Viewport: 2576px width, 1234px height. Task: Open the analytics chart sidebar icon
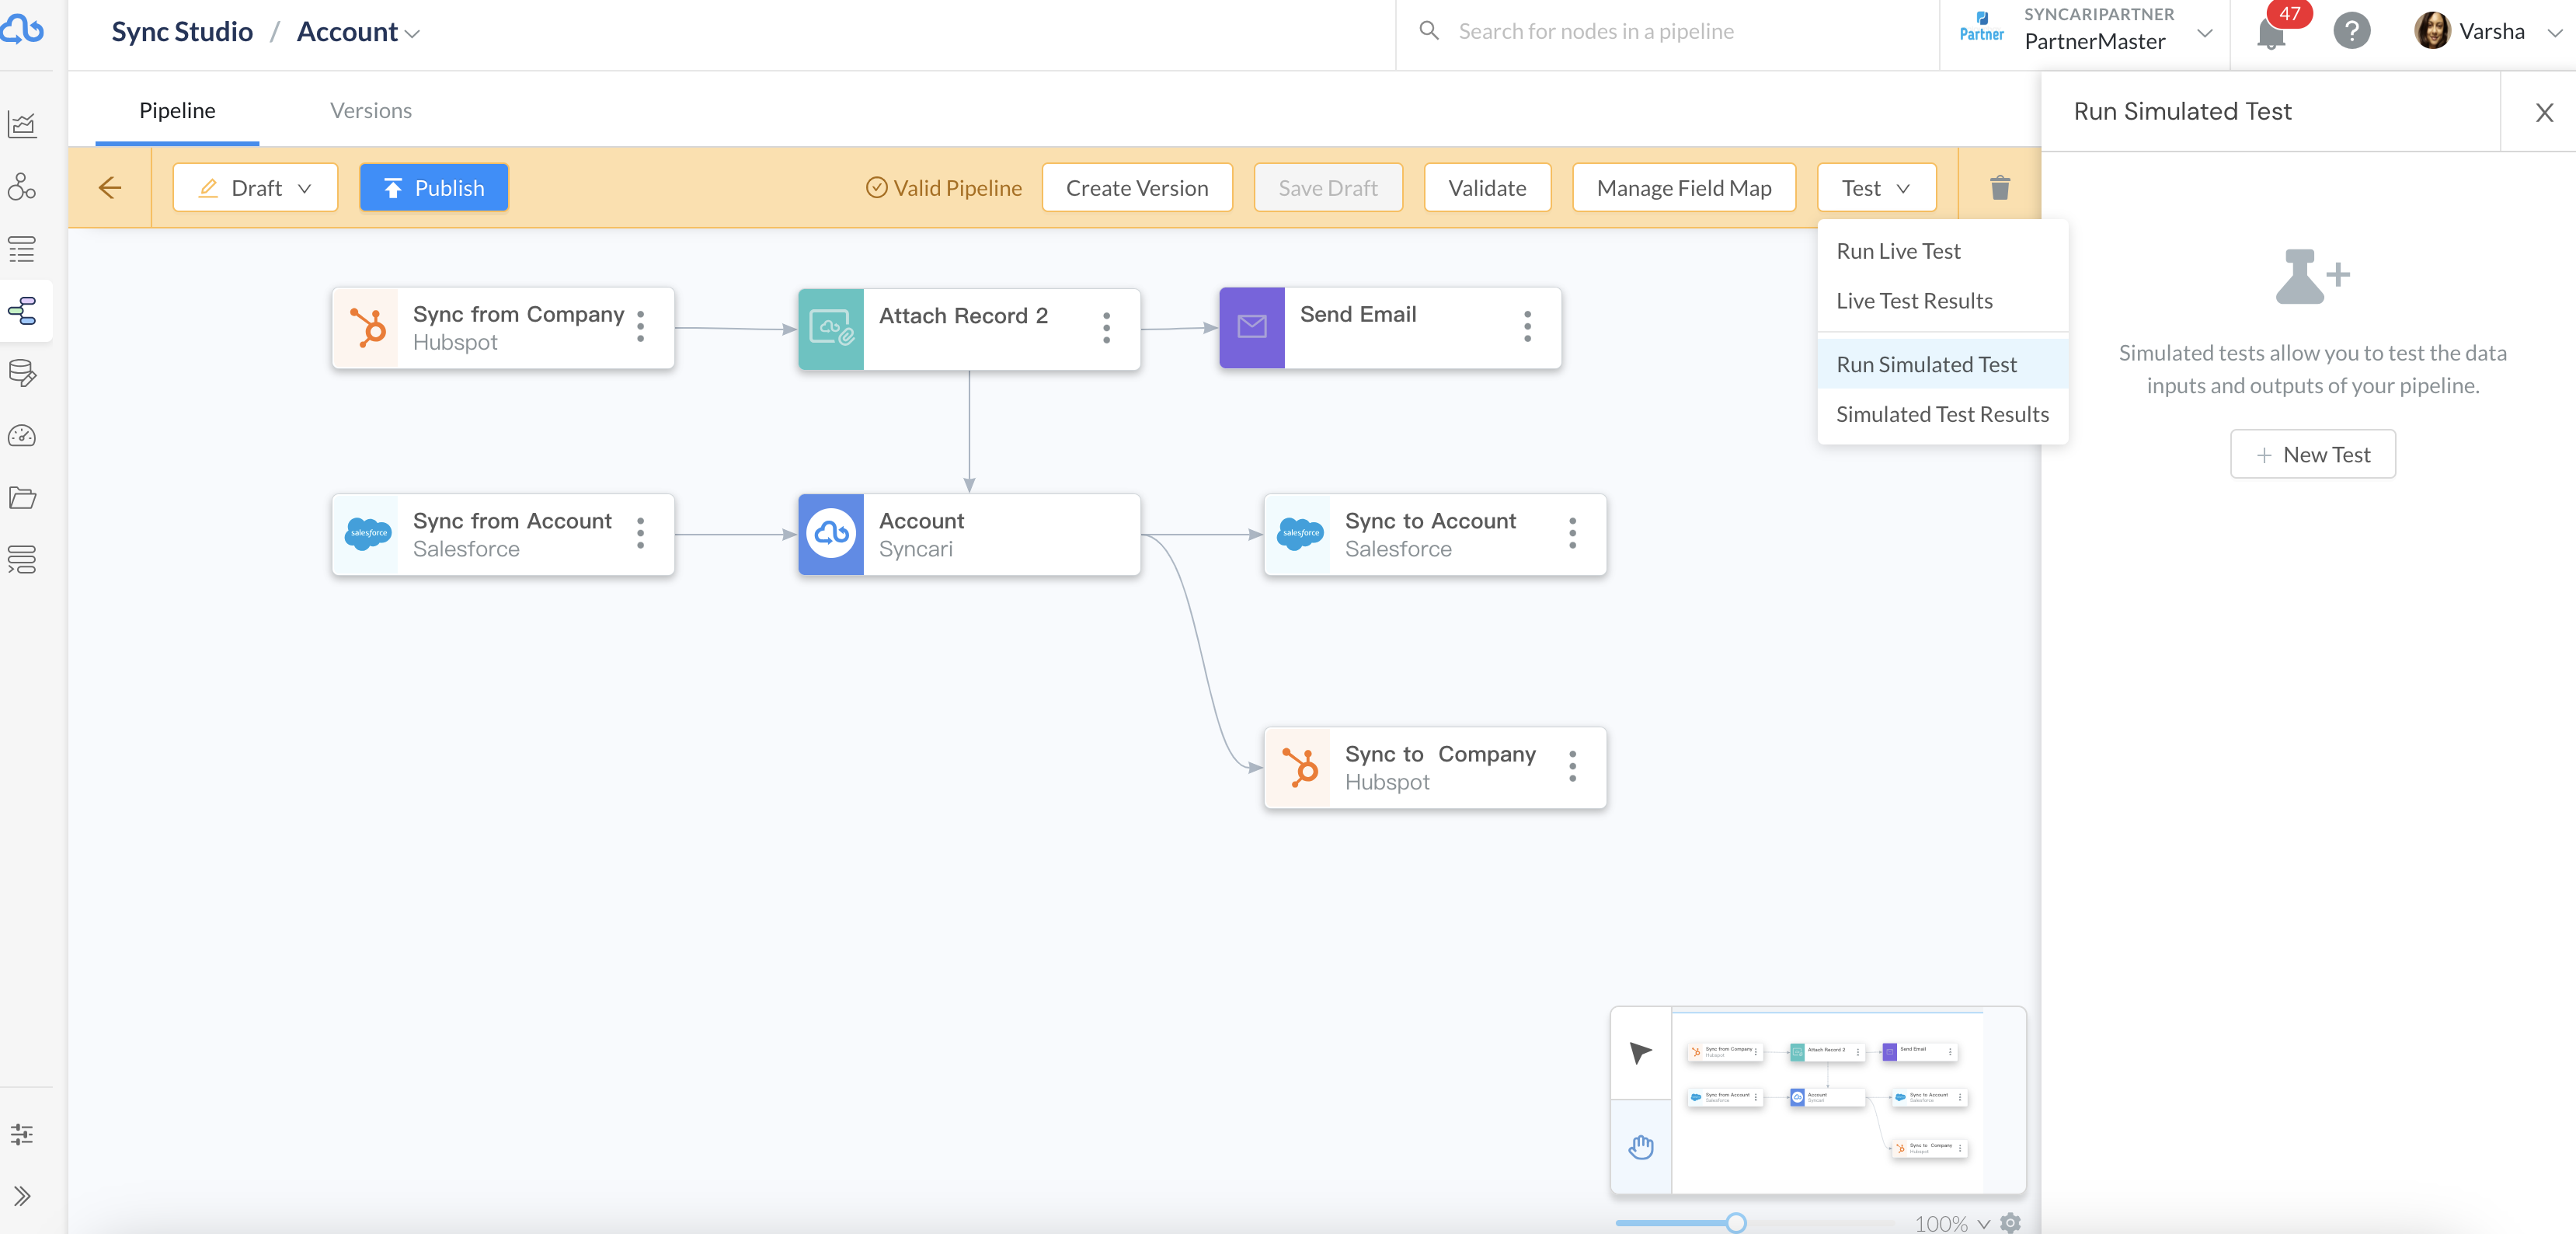22,124
